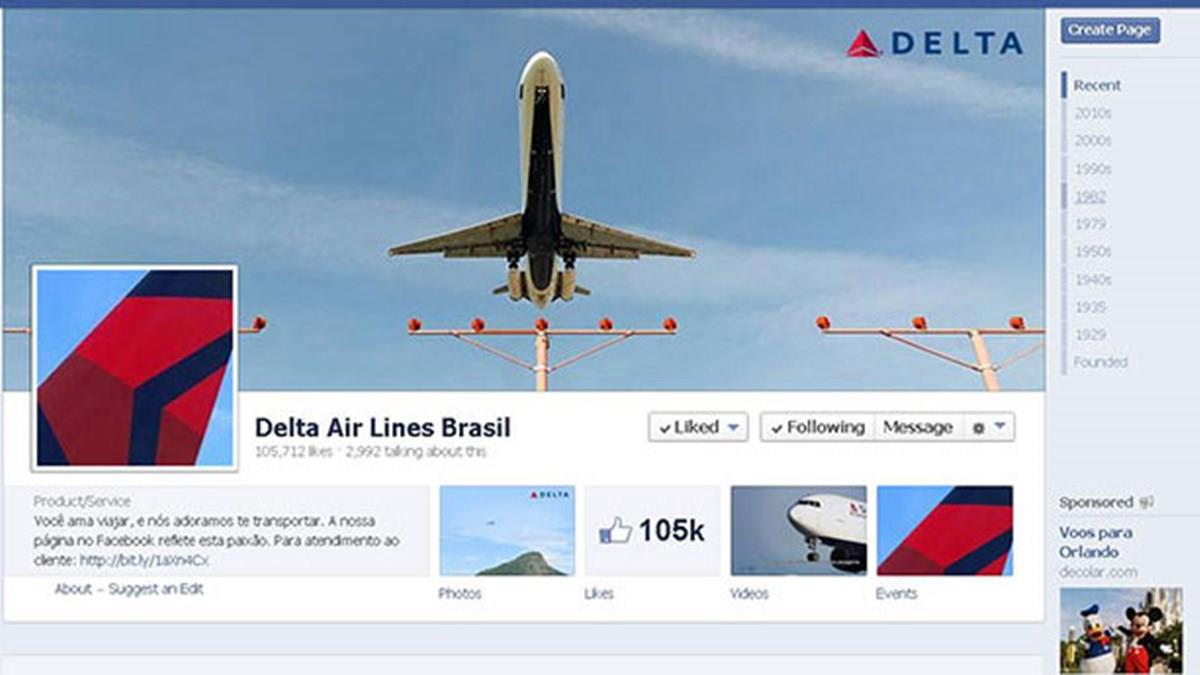The image size is (1200, 675).
Task: Send a Message to the page
Action: click(918, 427)
